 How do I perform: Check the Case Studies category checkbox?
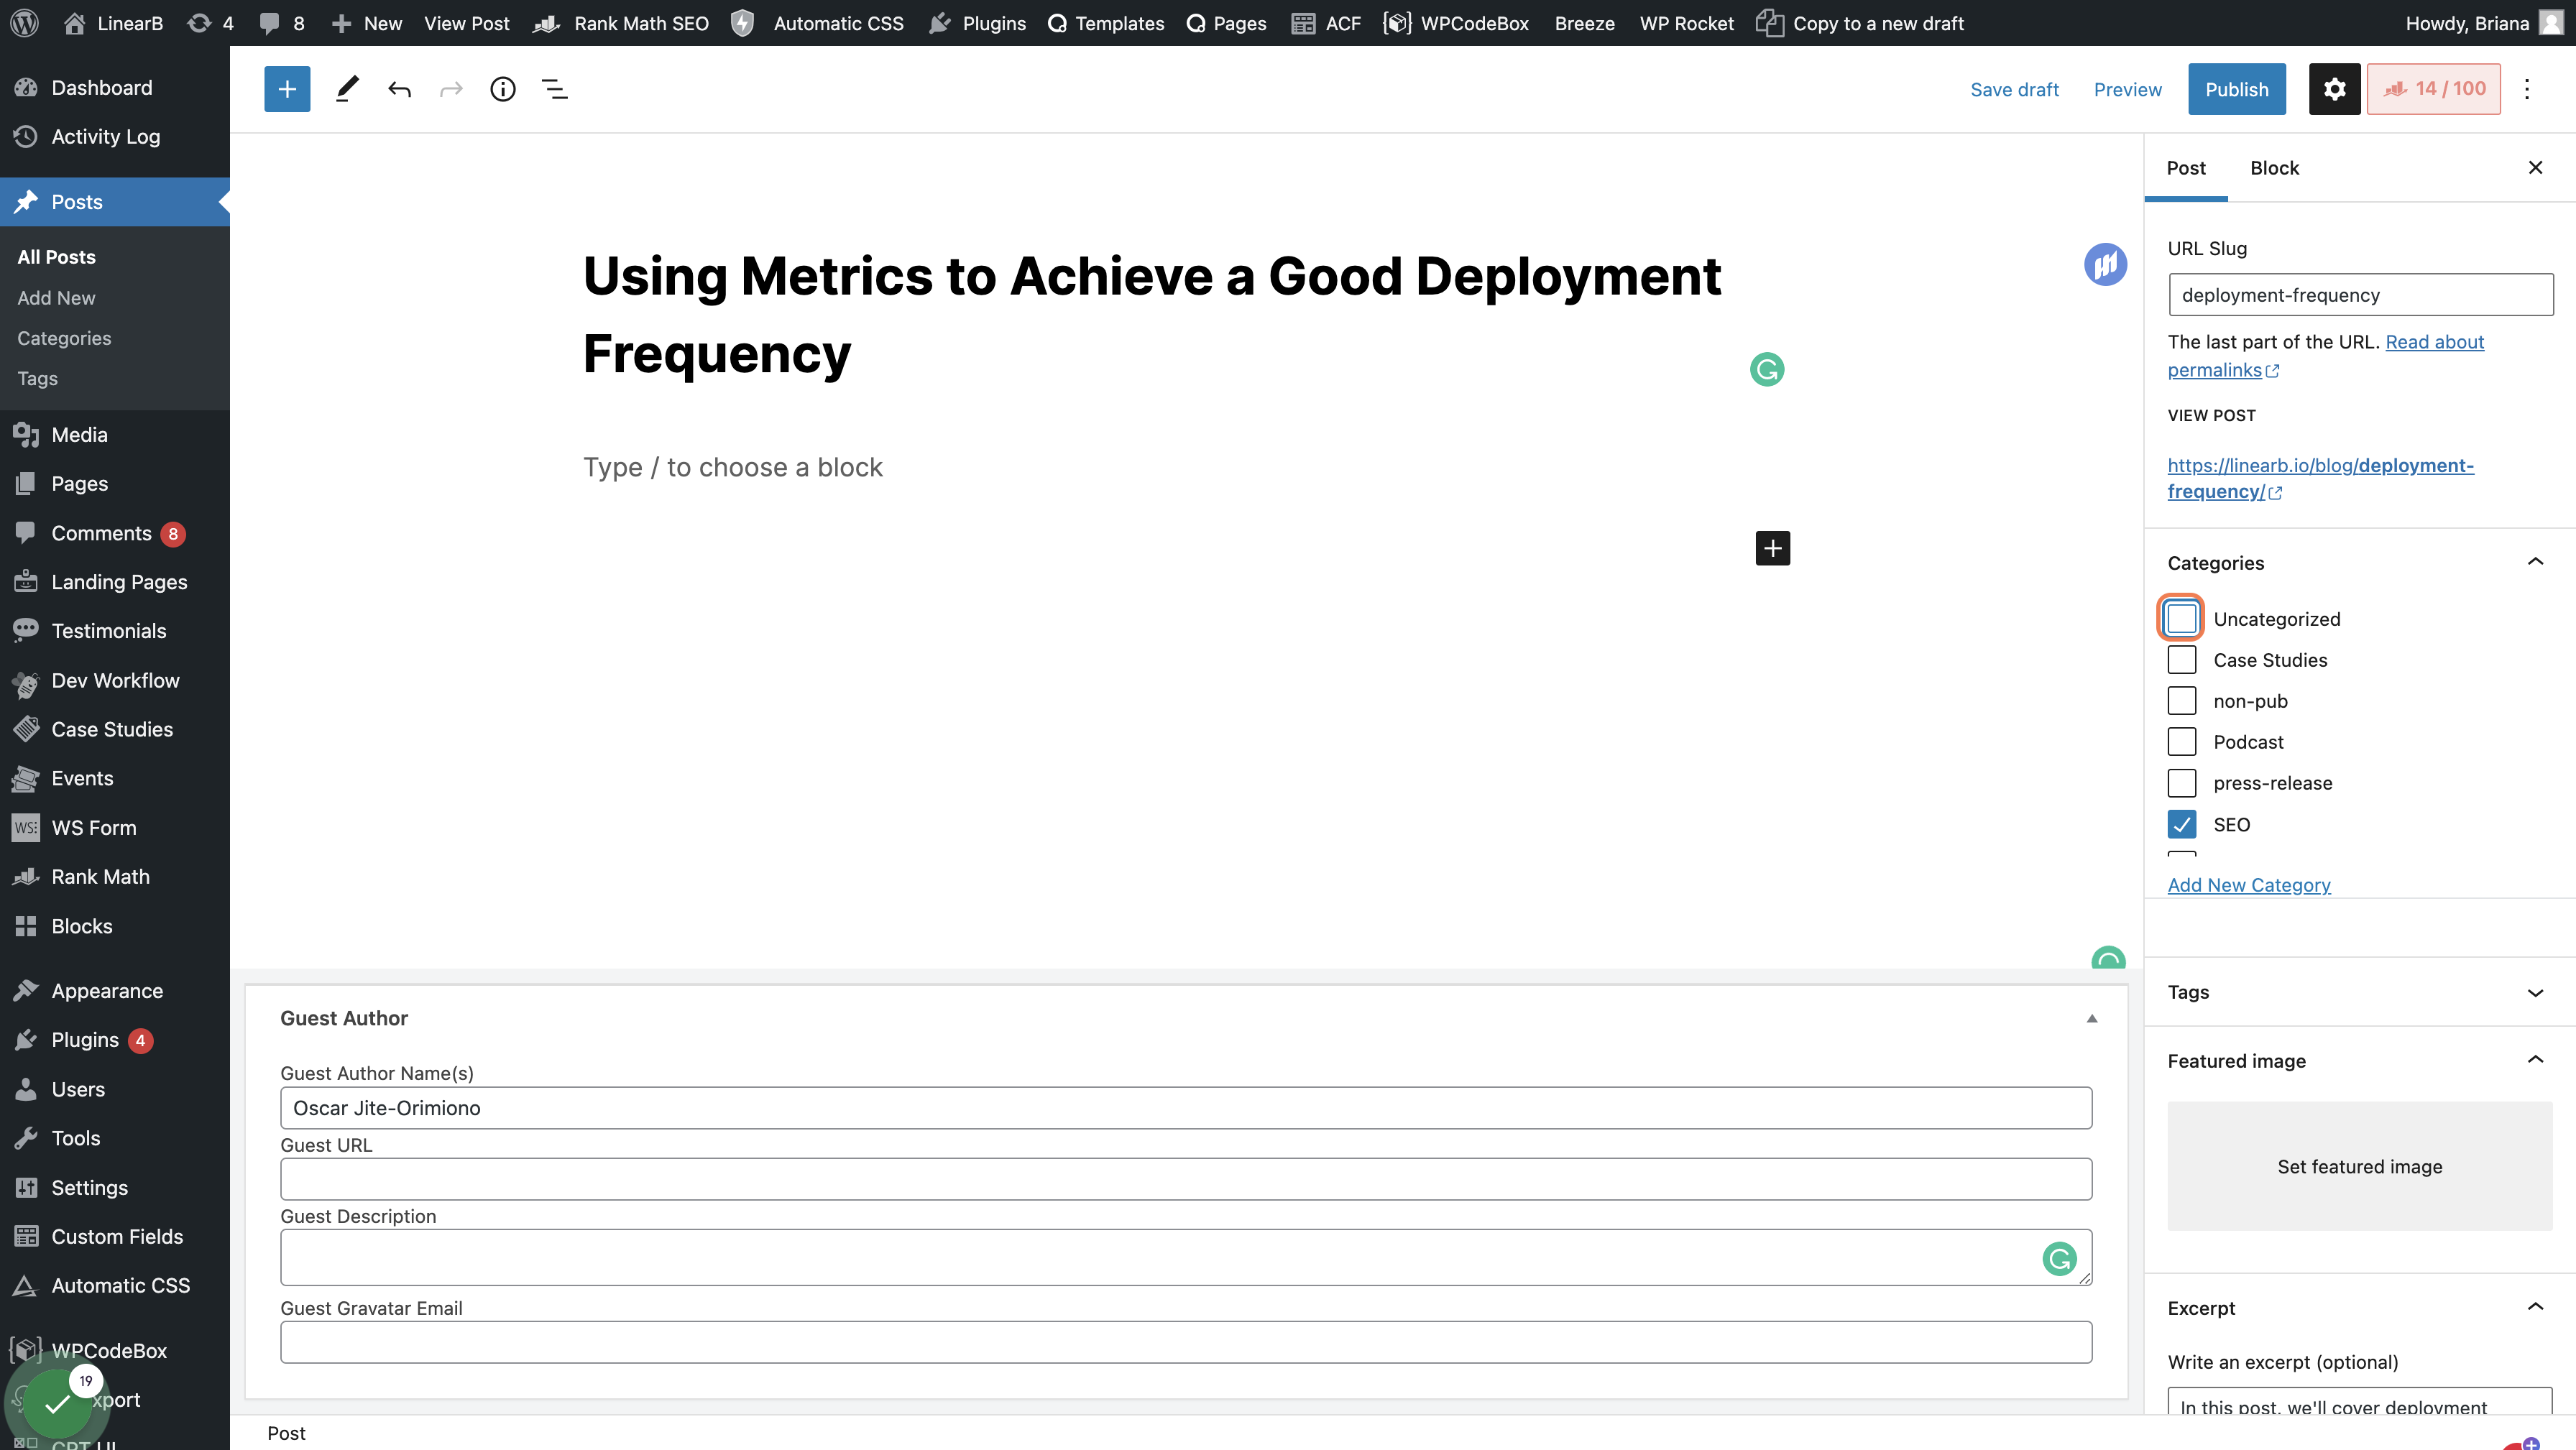pos(2181,659)
